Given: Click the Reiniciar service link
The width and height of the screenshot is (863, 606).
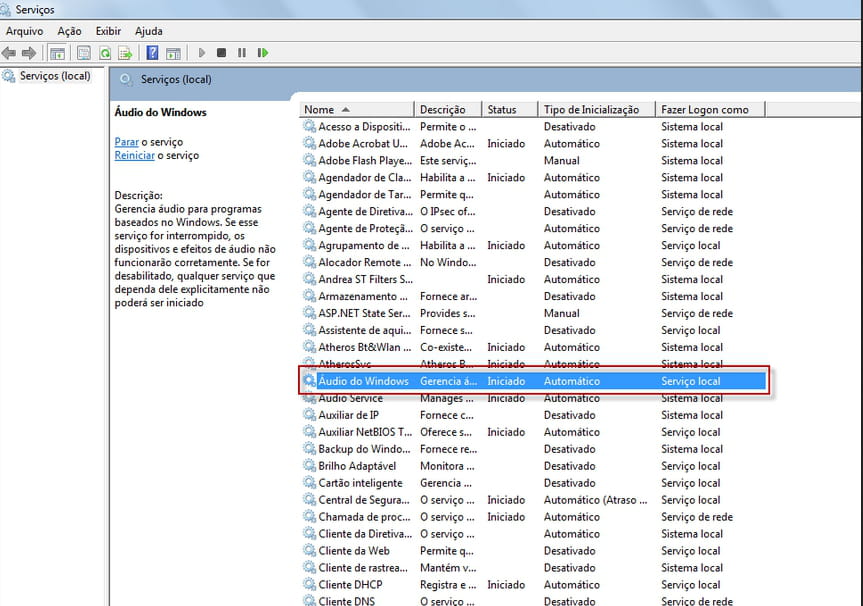Looking at the screenshot, I should tap(134, 156).
